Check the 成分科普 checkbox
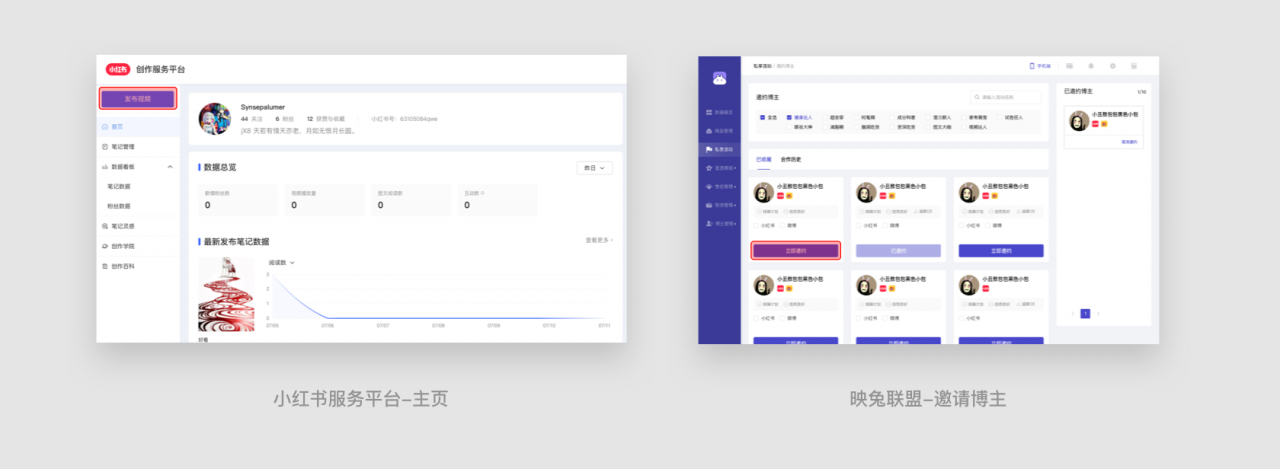Screen dimensions: 1280x469 (892, 117)
